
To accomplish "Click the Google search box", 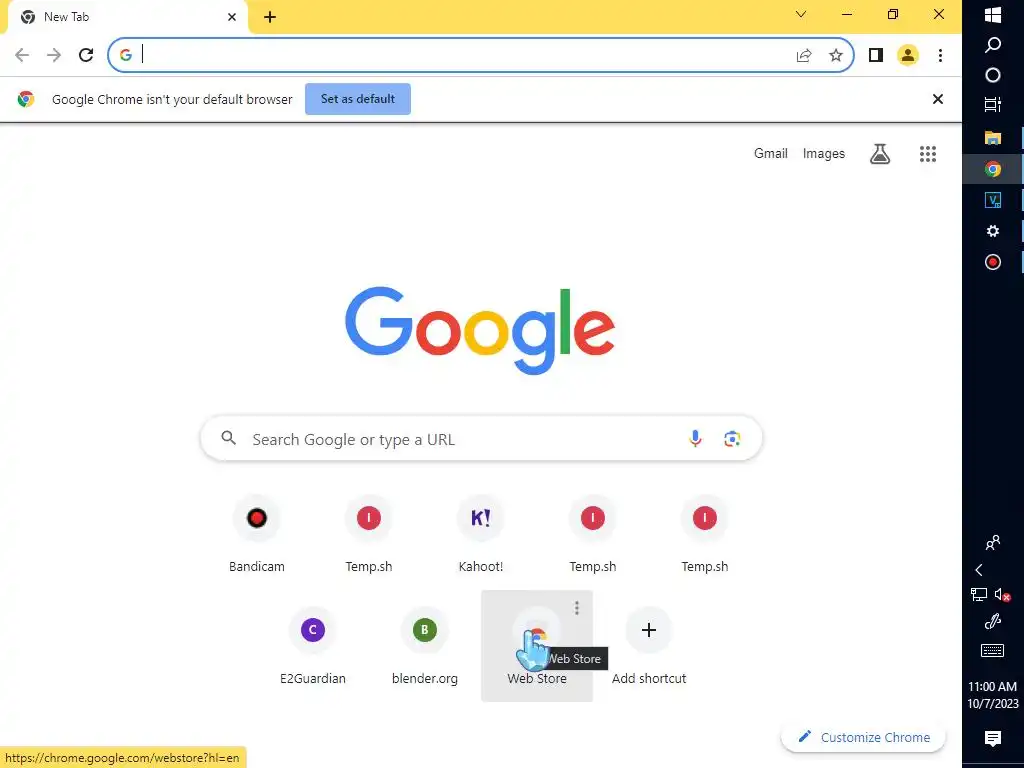I will point(481,439).
